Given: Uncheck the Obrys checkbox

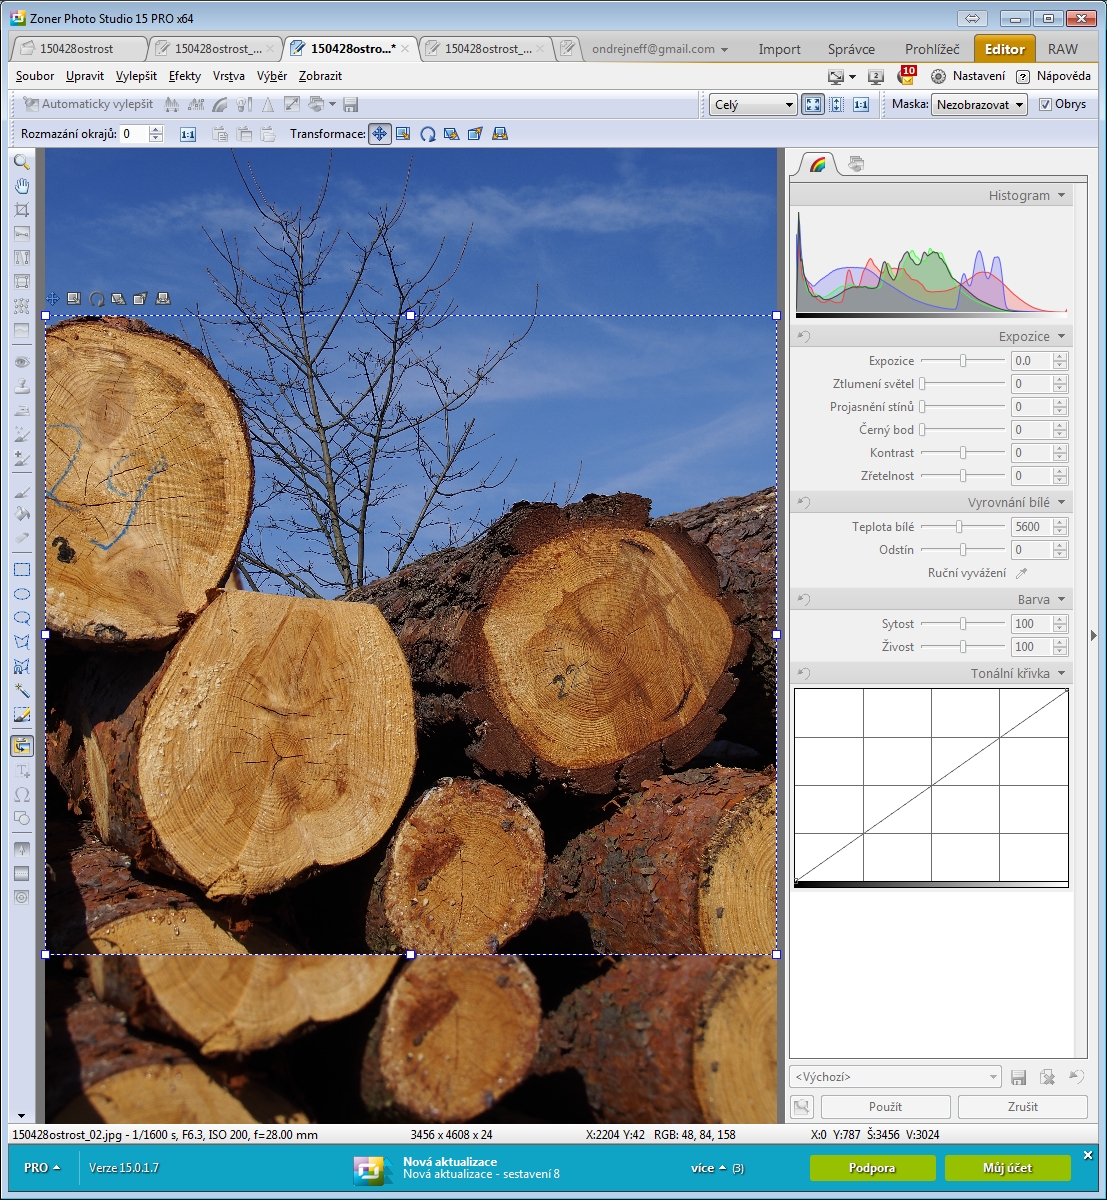Looking at the screenshot, I should (1045, 104).
